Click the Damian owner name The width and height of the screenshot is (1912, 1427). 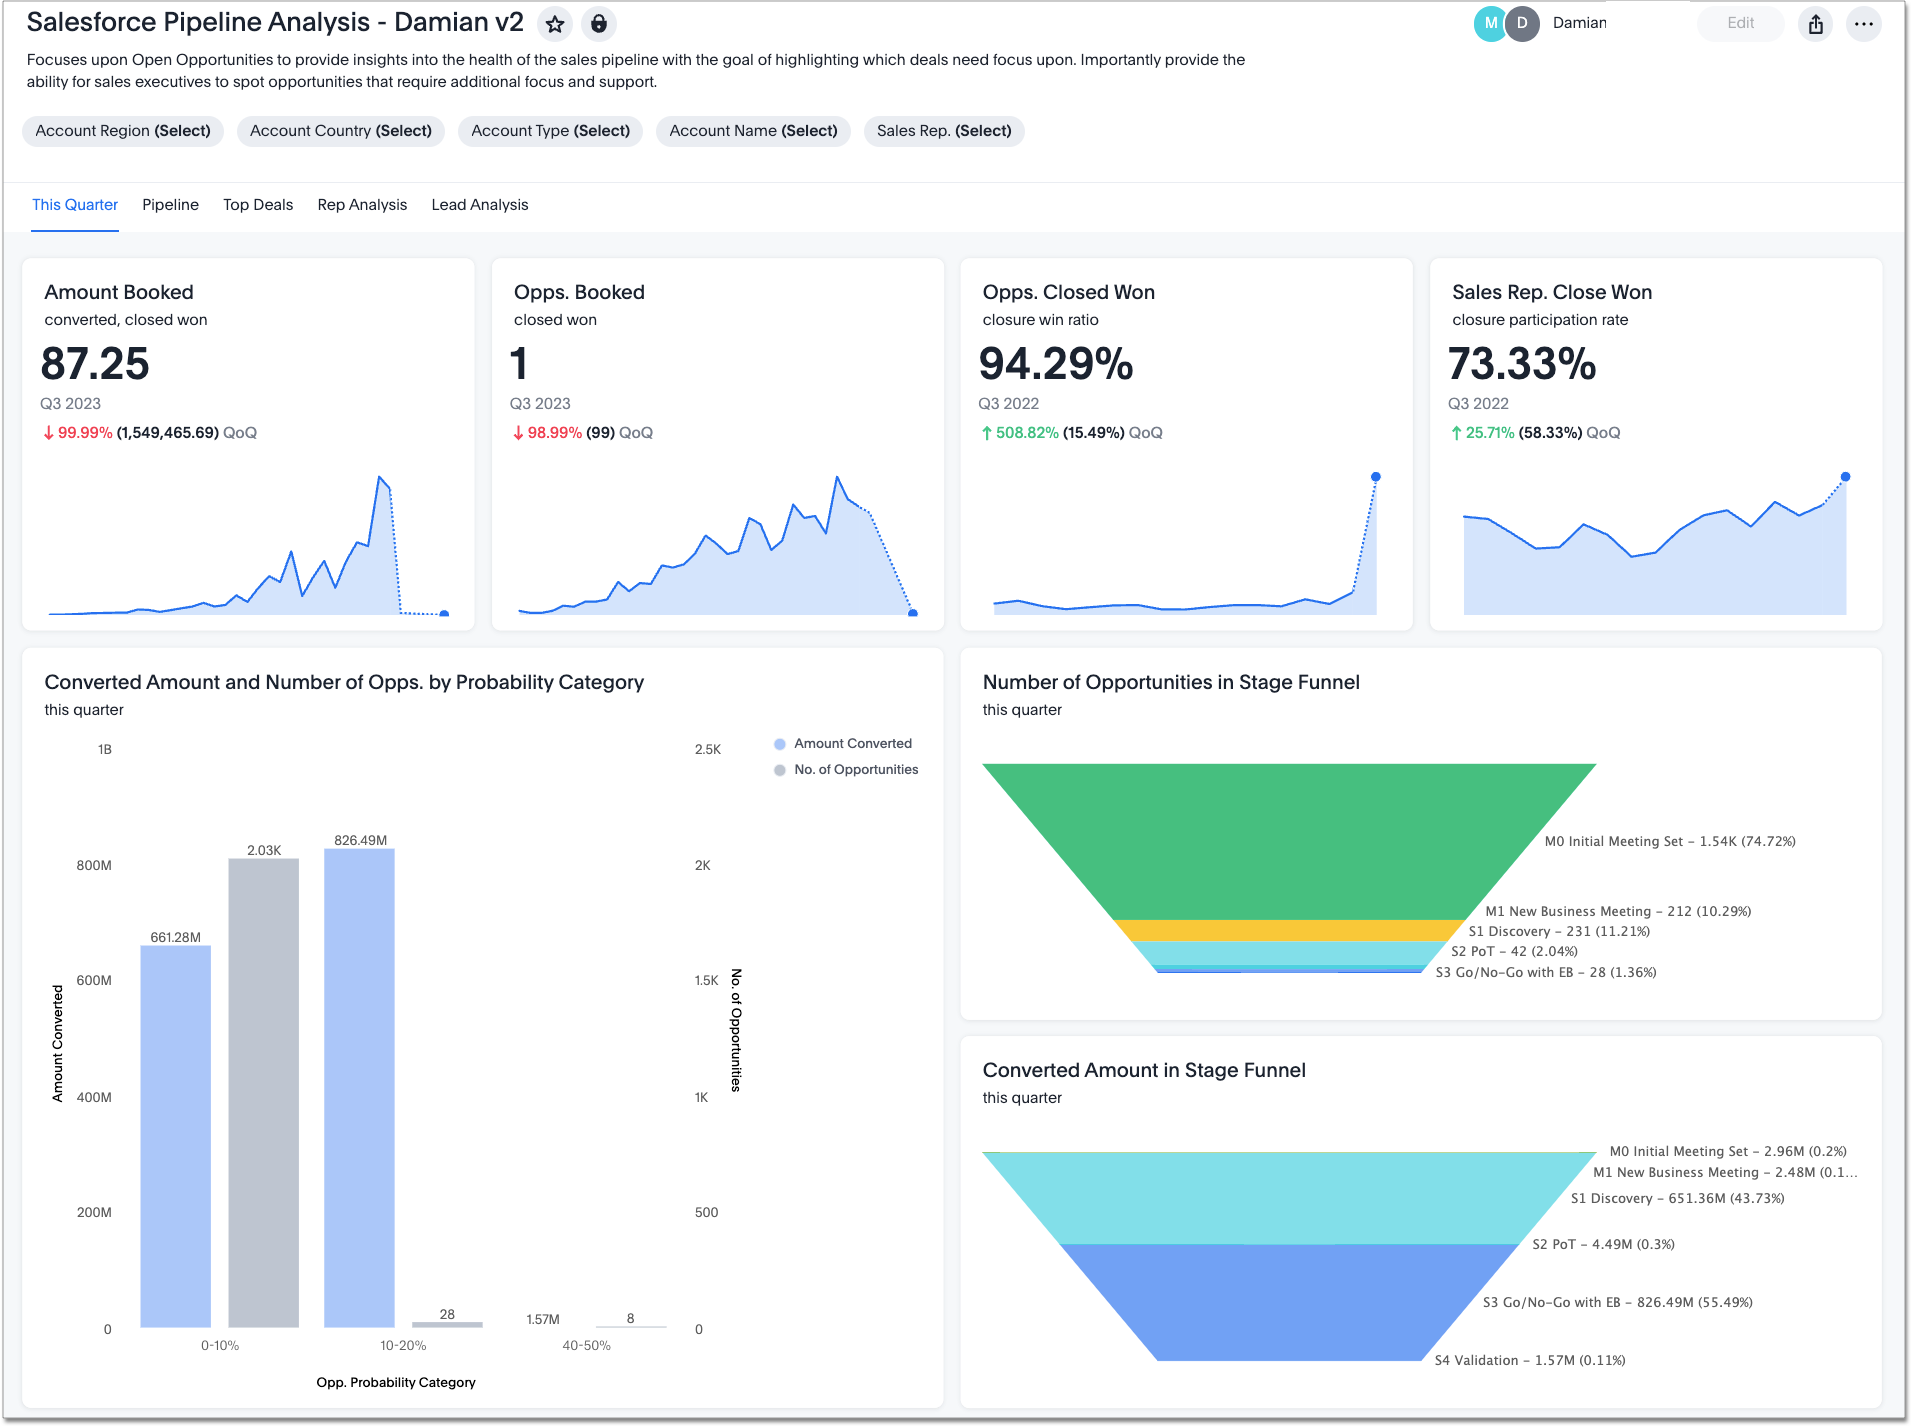click(x=1579, y=23)
